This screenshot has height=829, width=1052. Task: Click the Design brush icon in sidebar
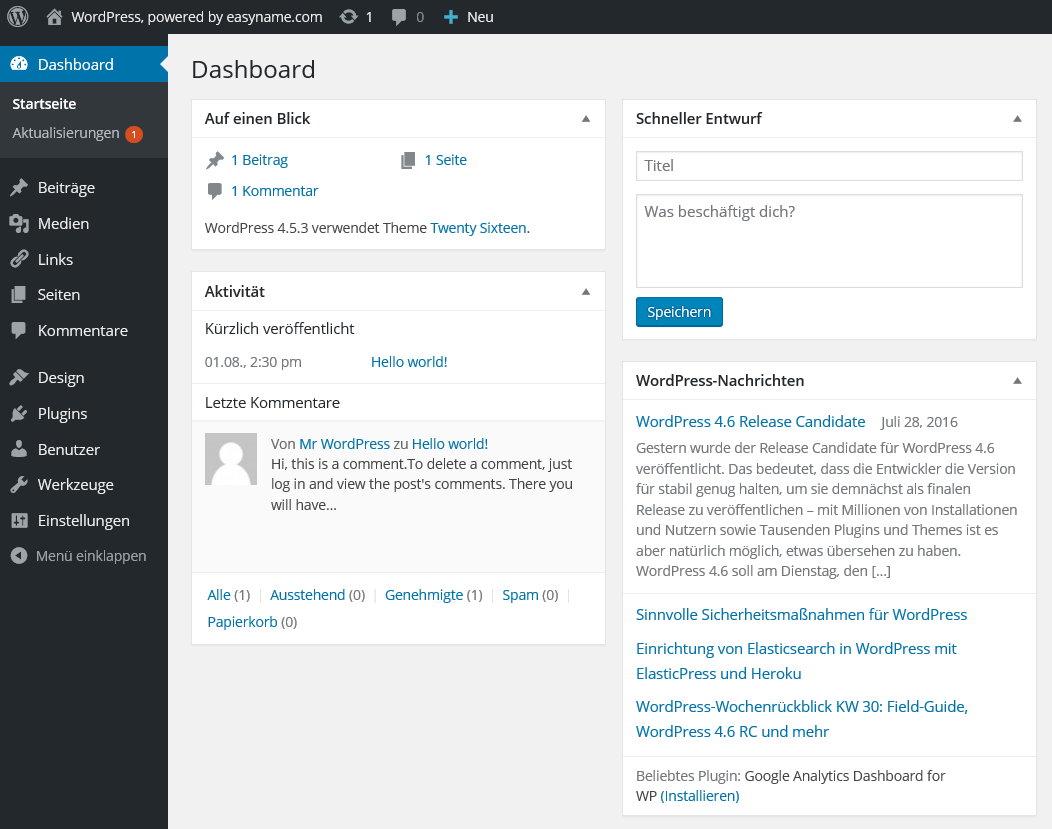(19, 377)
